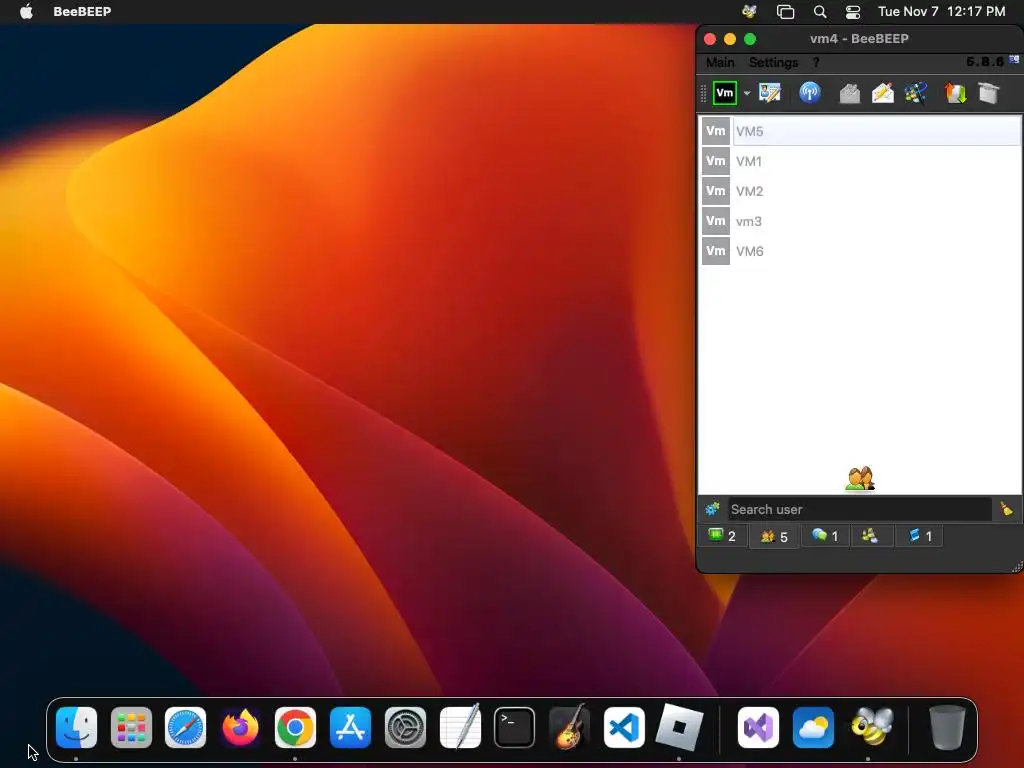Screen dimensions: 1024x768
Task: Open the cloud weather app in the Dock
Action: (x=813, y=727)
